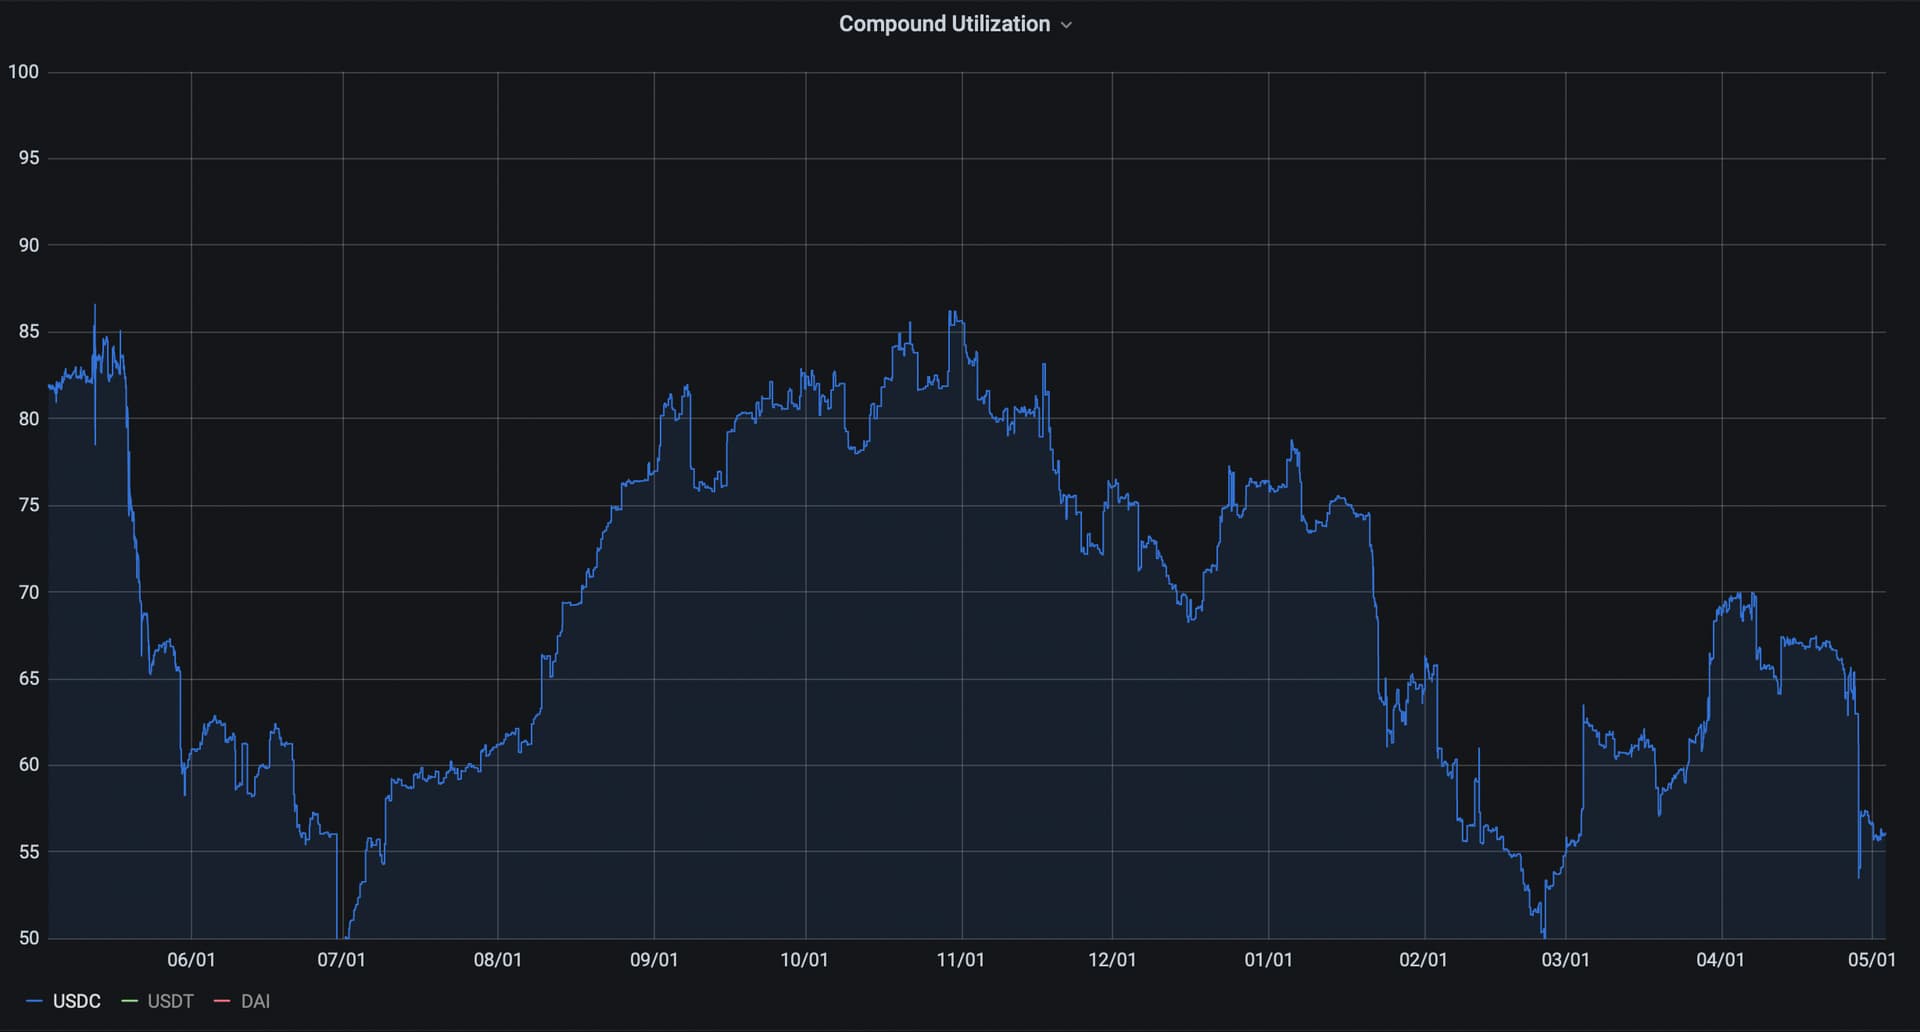Click the 09/01 x-axis date label
The image size is (1920, 1032).
coord(654,960)
